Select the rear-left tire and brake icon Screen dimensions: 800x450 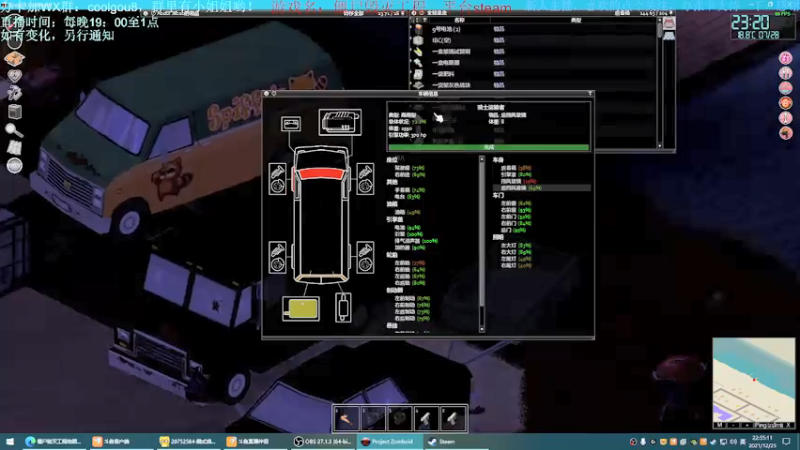[278, 257]
